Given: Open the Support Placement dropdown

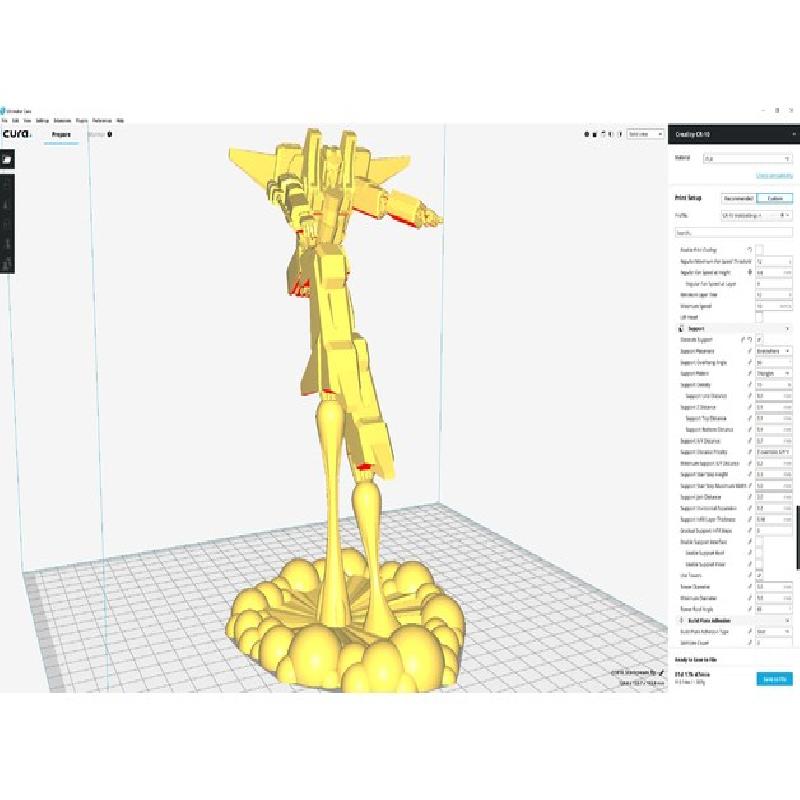Looking at the screenshot, I should (x=774, y=351).
